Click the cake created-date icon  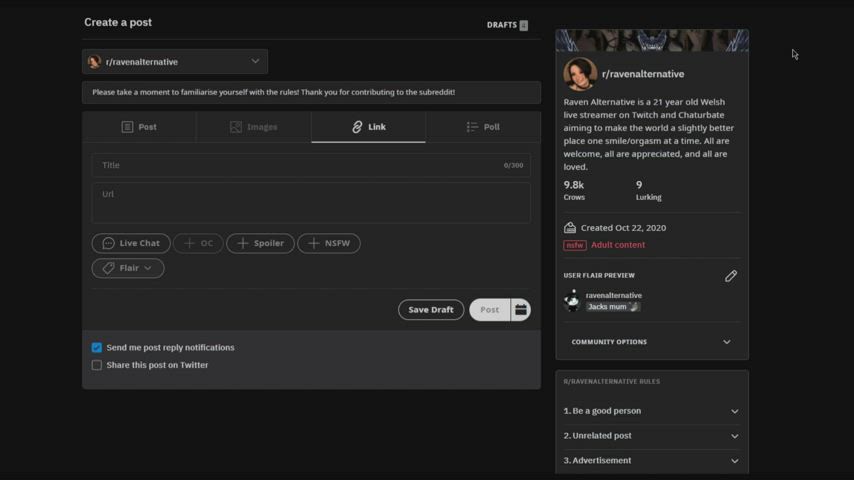(570, 228)
